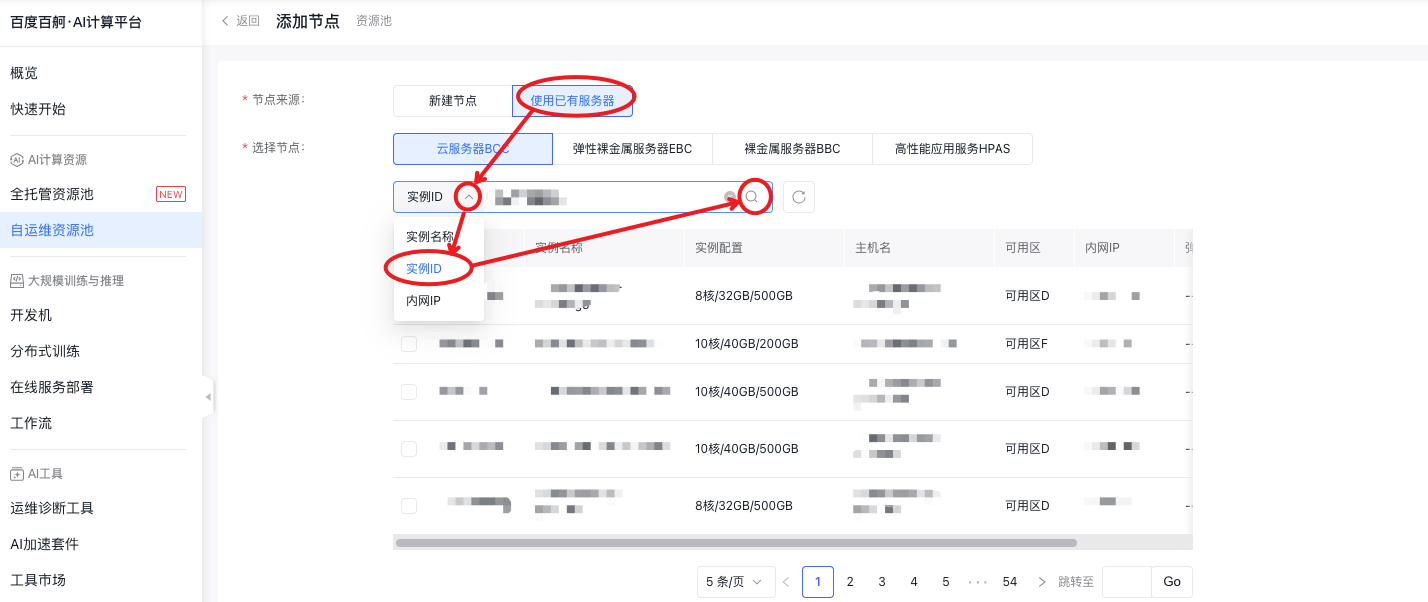Click the pagination ellipsis to jump pages
This screenshot has height=602, width=1428.
(978, 582)
